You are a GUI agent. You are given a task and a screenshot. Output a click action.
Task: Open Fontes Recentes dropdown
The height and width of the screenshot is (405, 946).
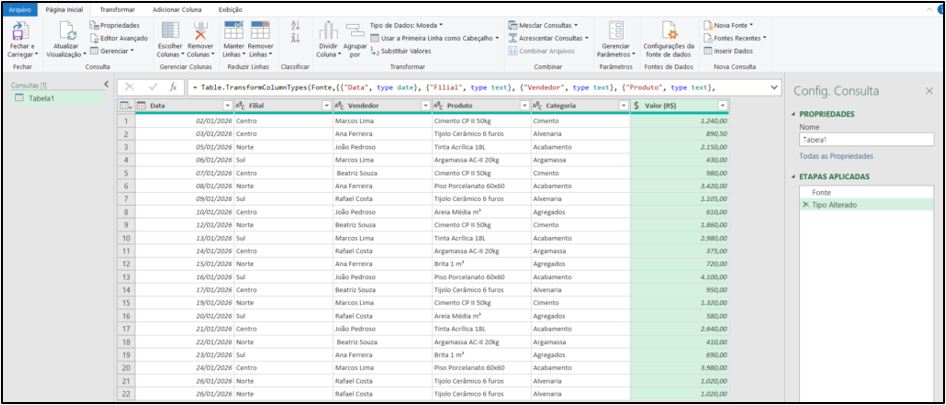pos(735,38)
